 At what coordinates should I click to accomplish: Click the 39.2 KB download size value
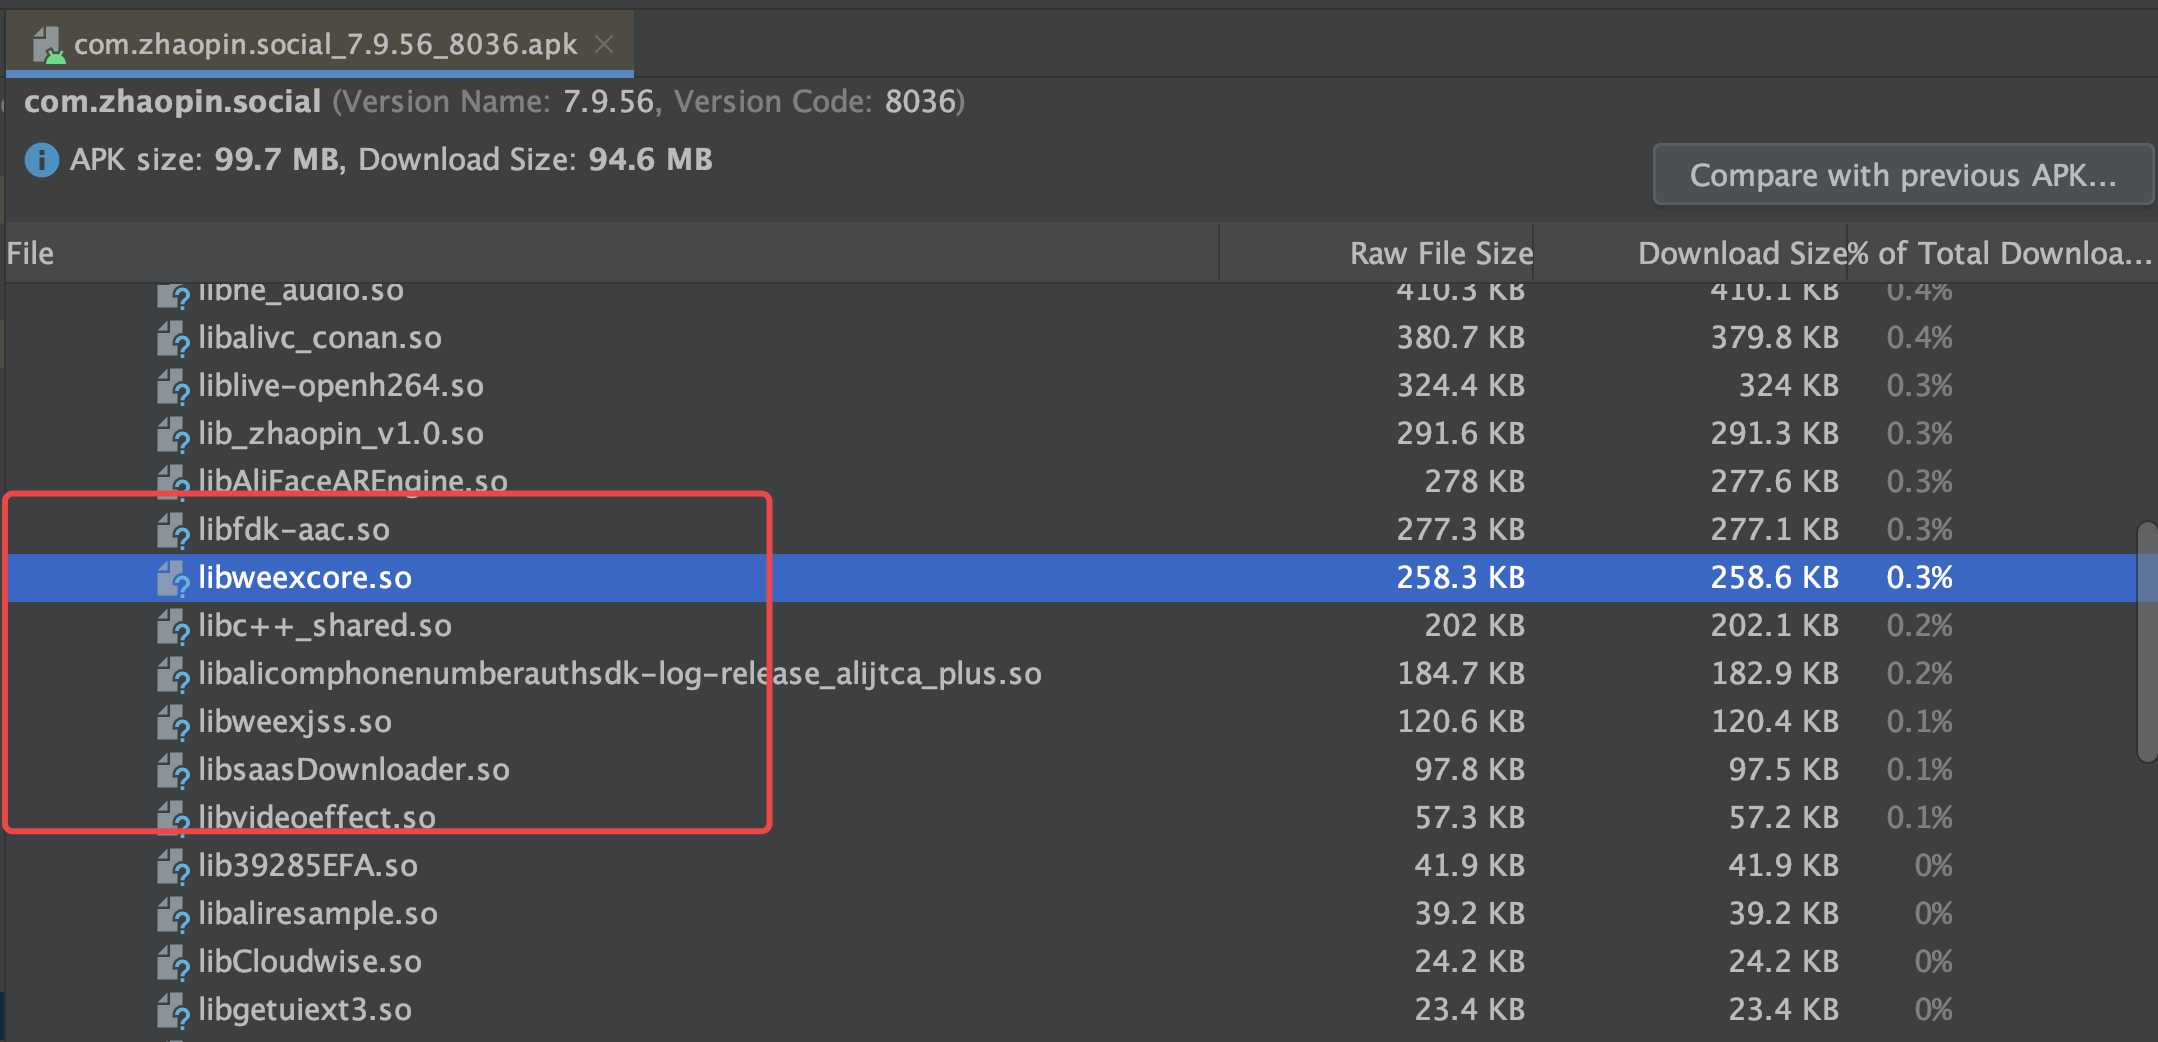pos(1784,914)
